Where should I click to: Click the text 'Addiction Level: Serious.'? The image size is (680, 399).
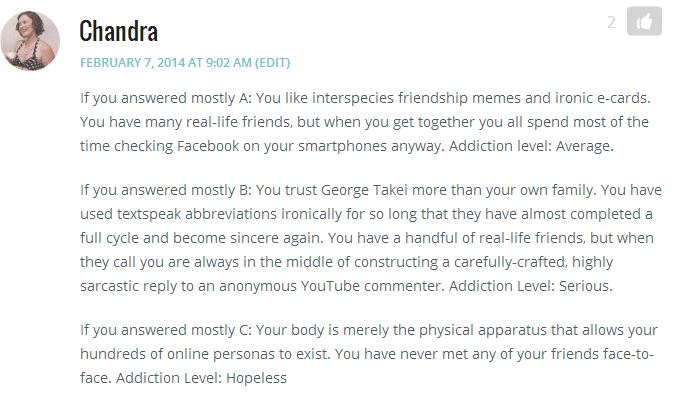pos(531,286)
